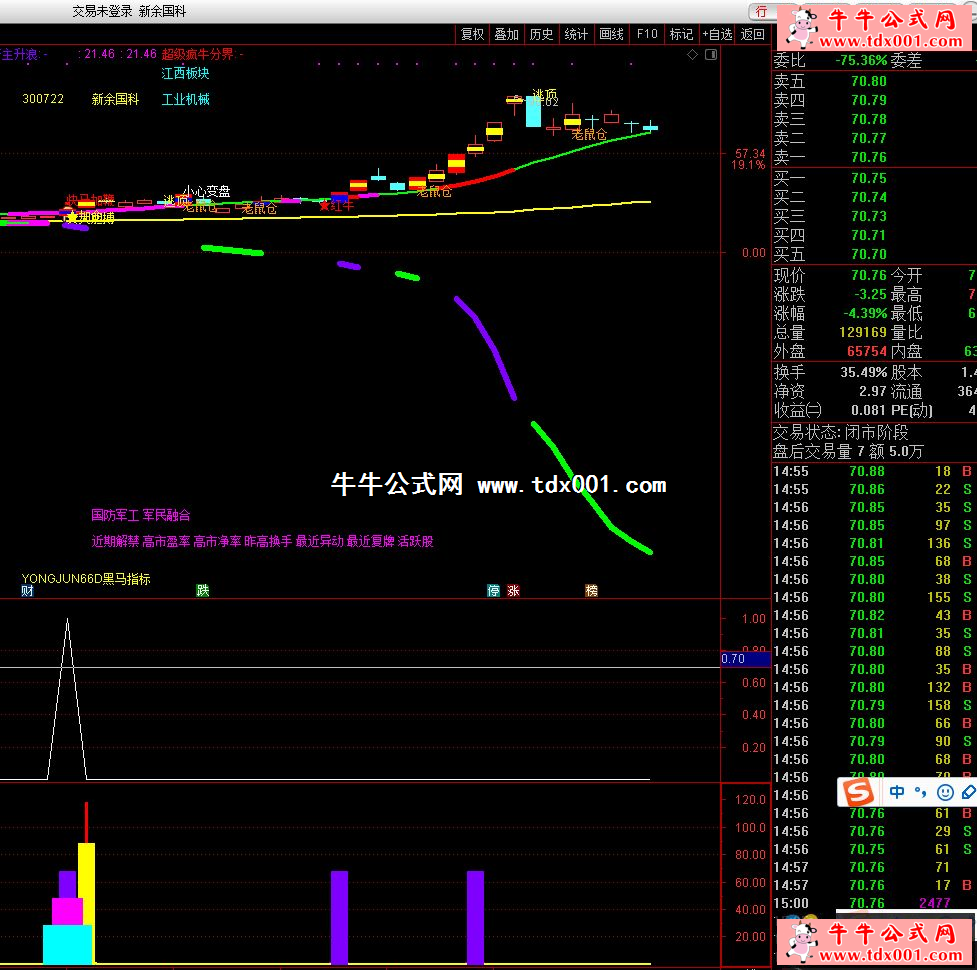Screen dimensions: 977x970
Task: Click the 工业机械 industry label
Action: pos(185,99)
